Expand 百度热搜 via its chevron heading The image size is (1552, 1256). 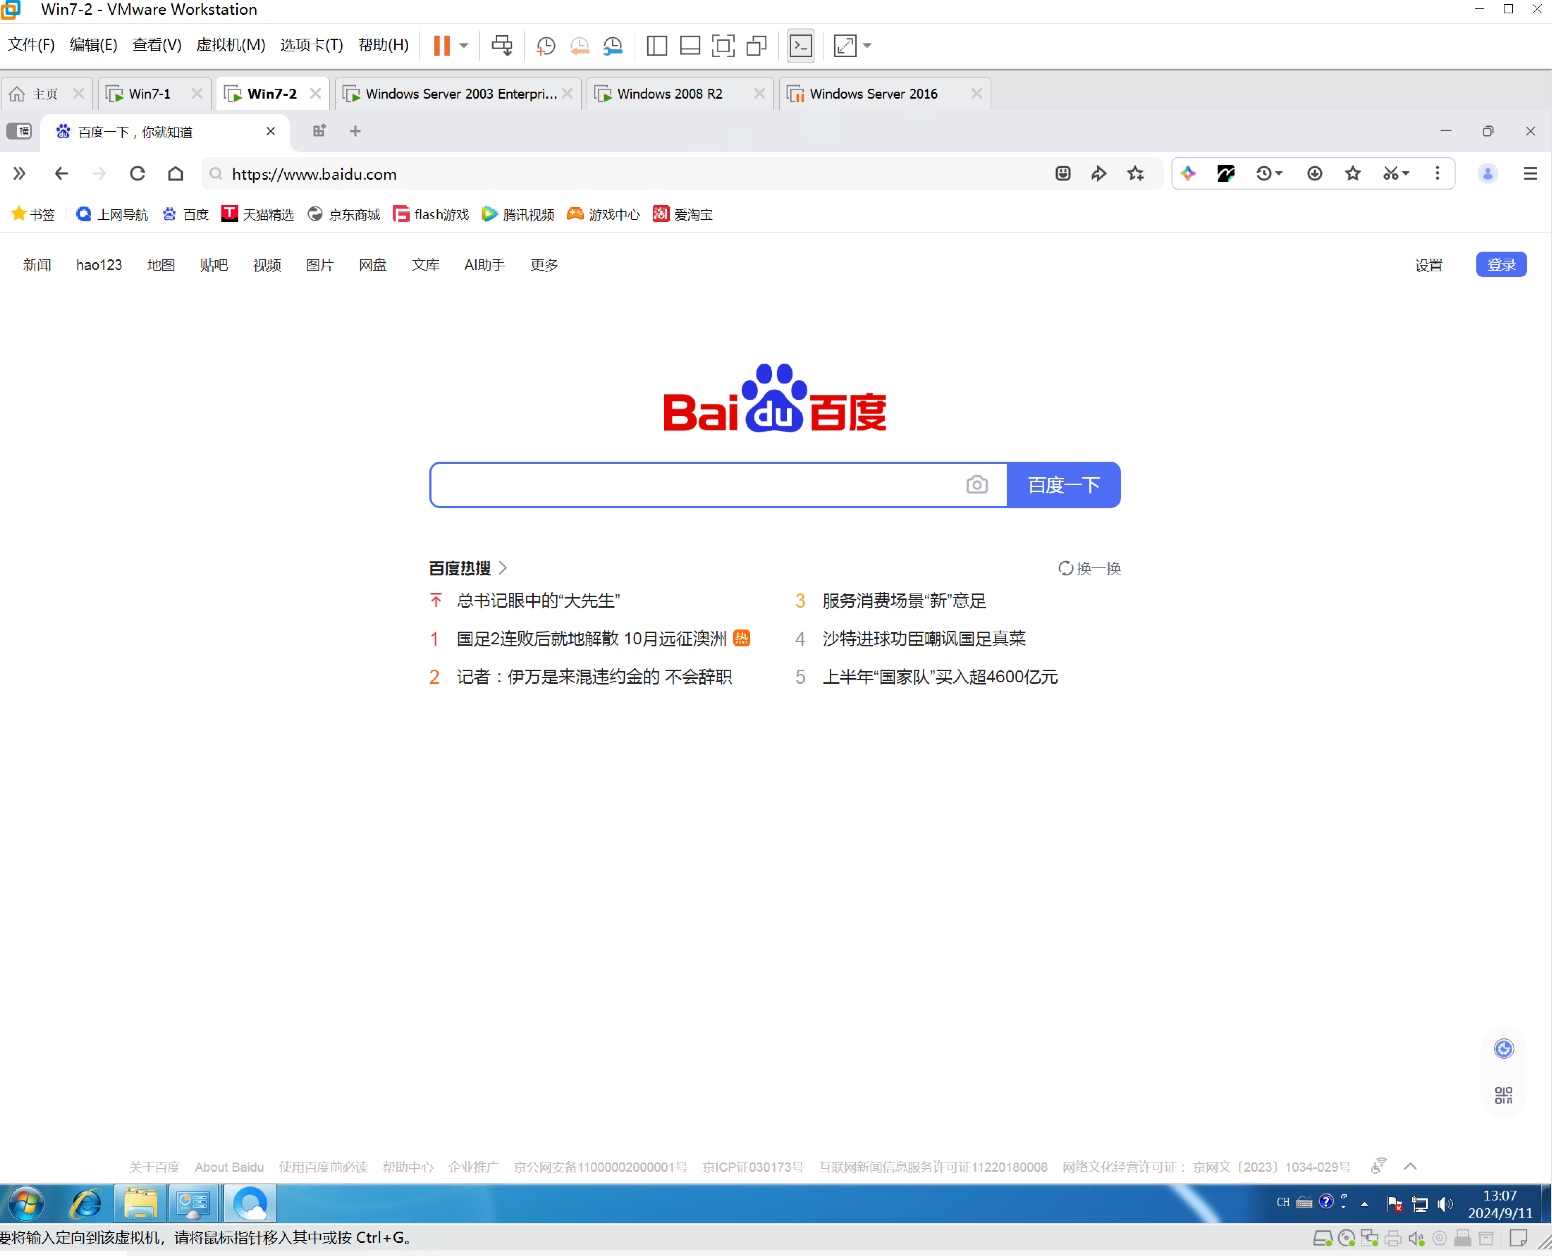(468, 568)
